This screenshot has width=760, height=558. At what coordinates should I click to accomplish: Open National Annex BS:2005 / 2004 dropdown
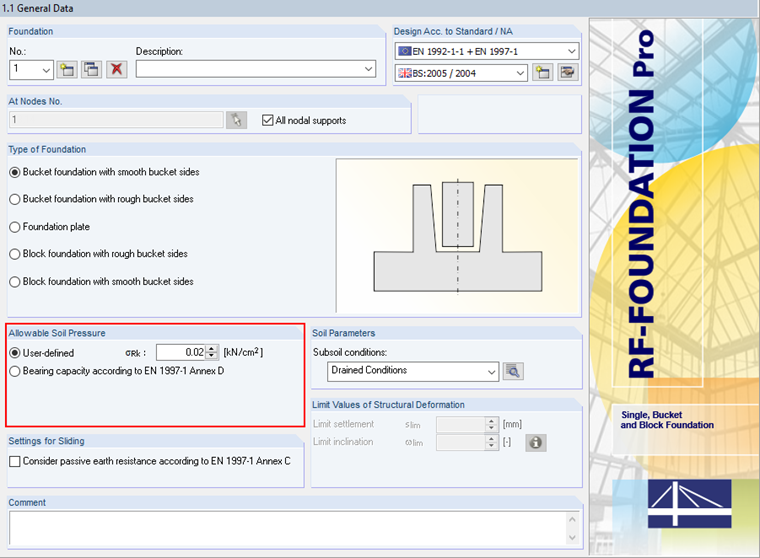520,73
